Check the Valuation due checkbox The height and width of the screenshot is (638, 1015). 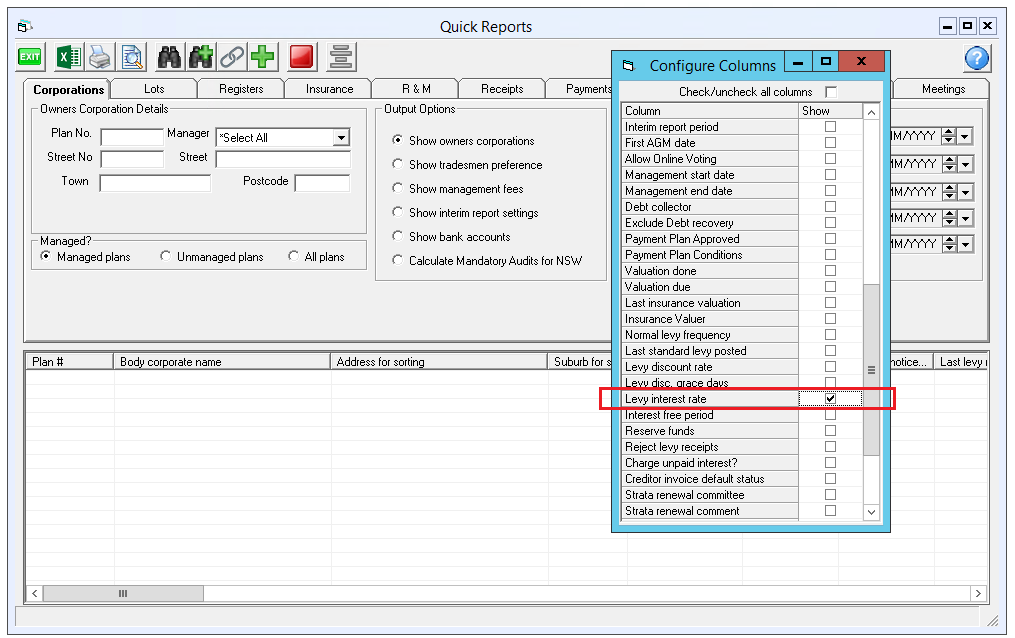pos(831,287)
